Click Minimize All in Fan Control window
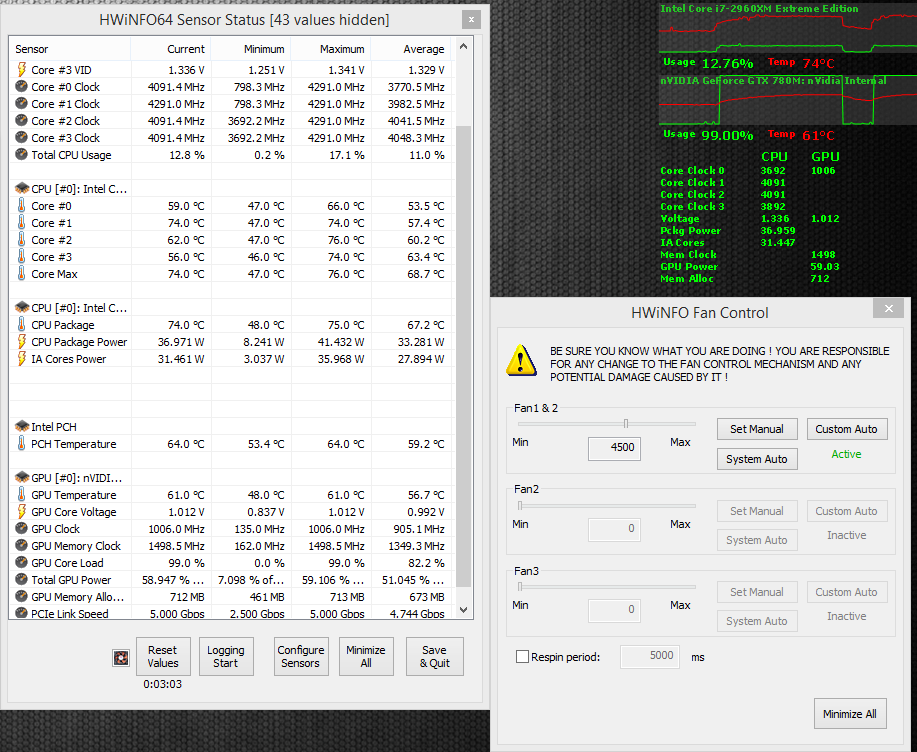Viewport: 917px width, 752px height. coord(850,713)
